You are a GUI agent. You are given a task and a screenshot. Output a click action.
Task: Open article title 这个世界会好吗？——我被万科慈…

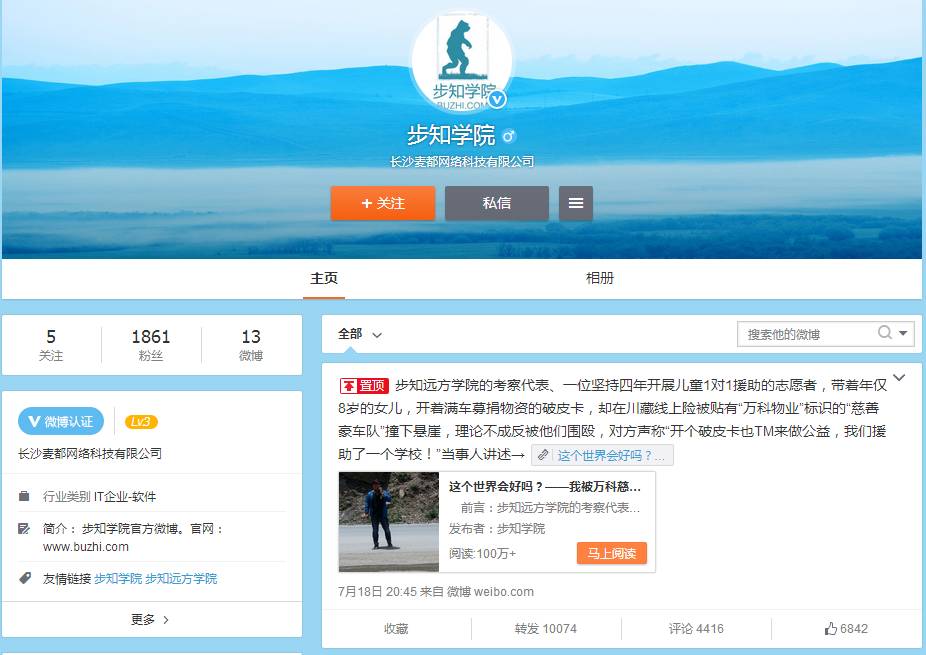pyautogui.click(x=544, y=487)
